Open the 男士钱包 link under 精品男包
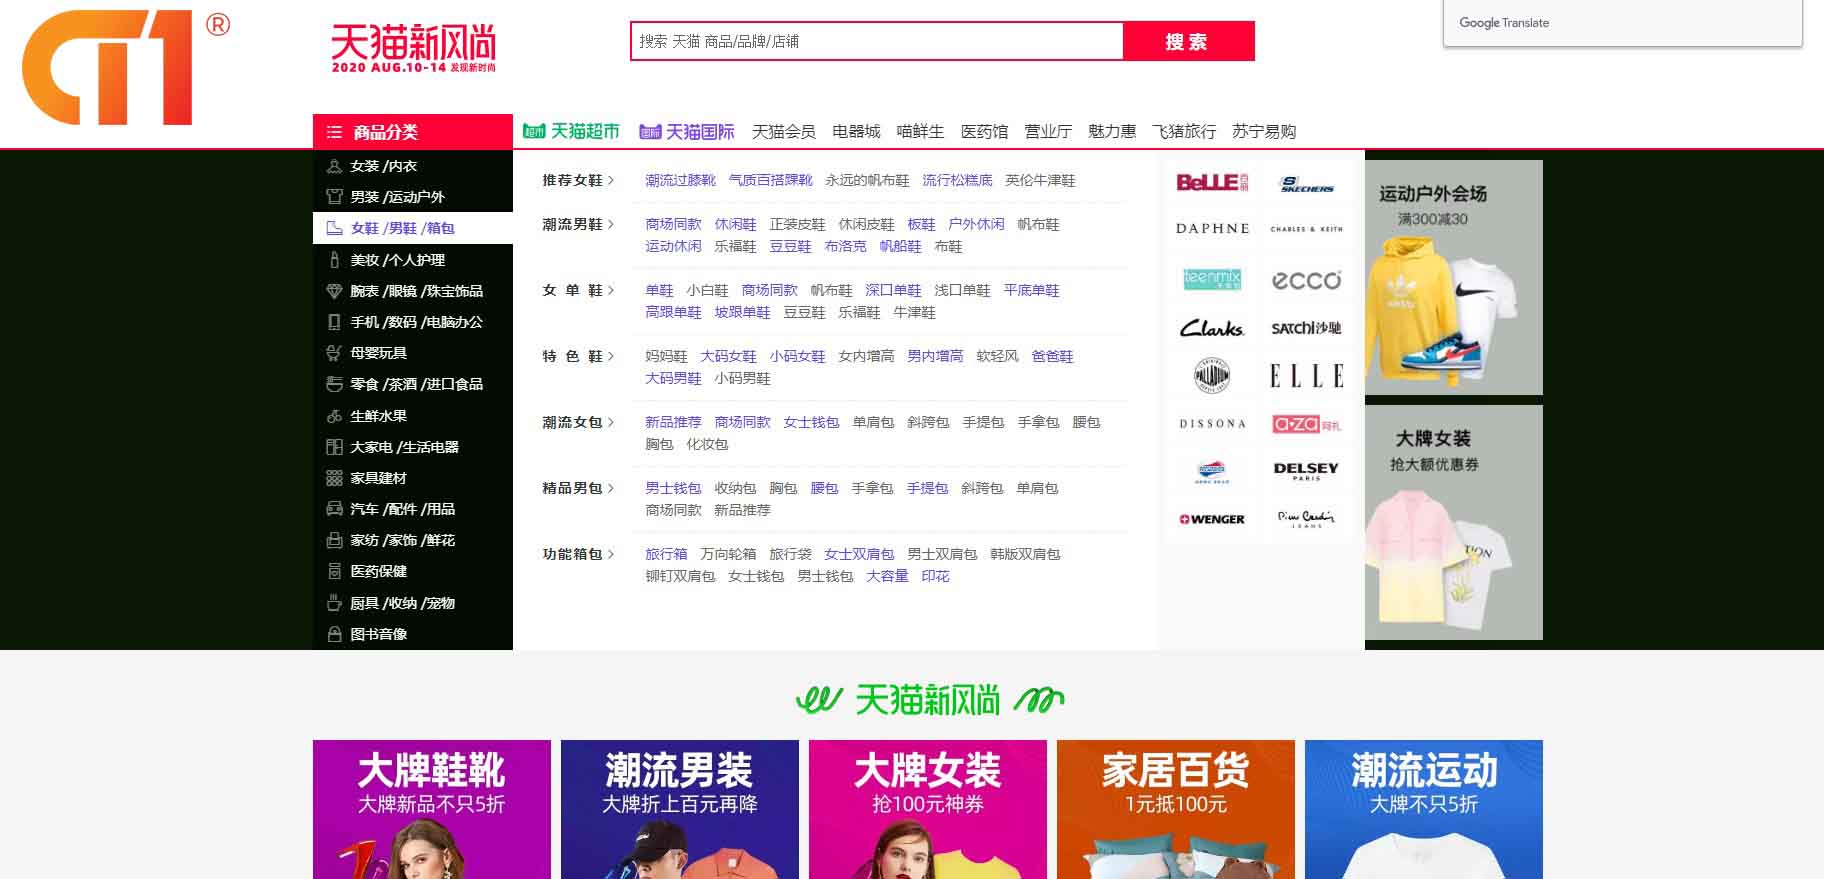 (673, 488)
